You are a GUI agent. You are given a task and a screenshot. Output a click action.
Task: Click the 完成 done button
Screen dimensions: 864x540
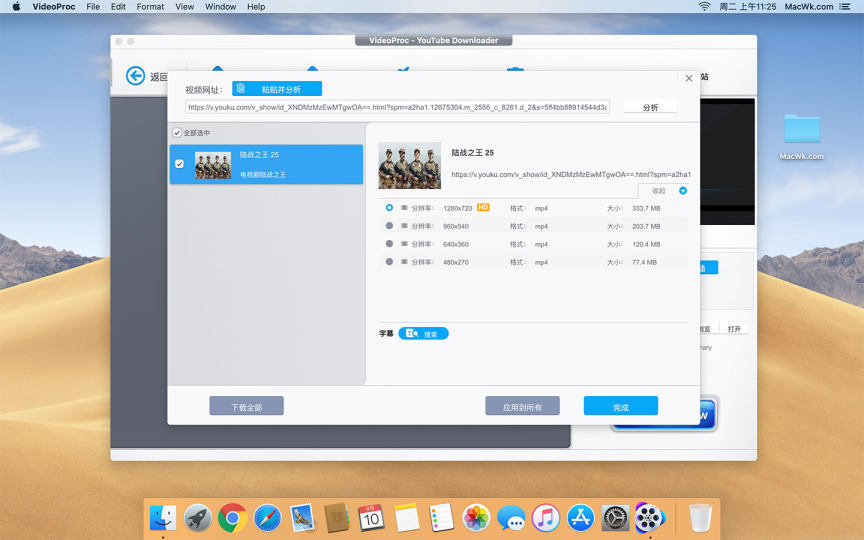(x=621, y=406)
